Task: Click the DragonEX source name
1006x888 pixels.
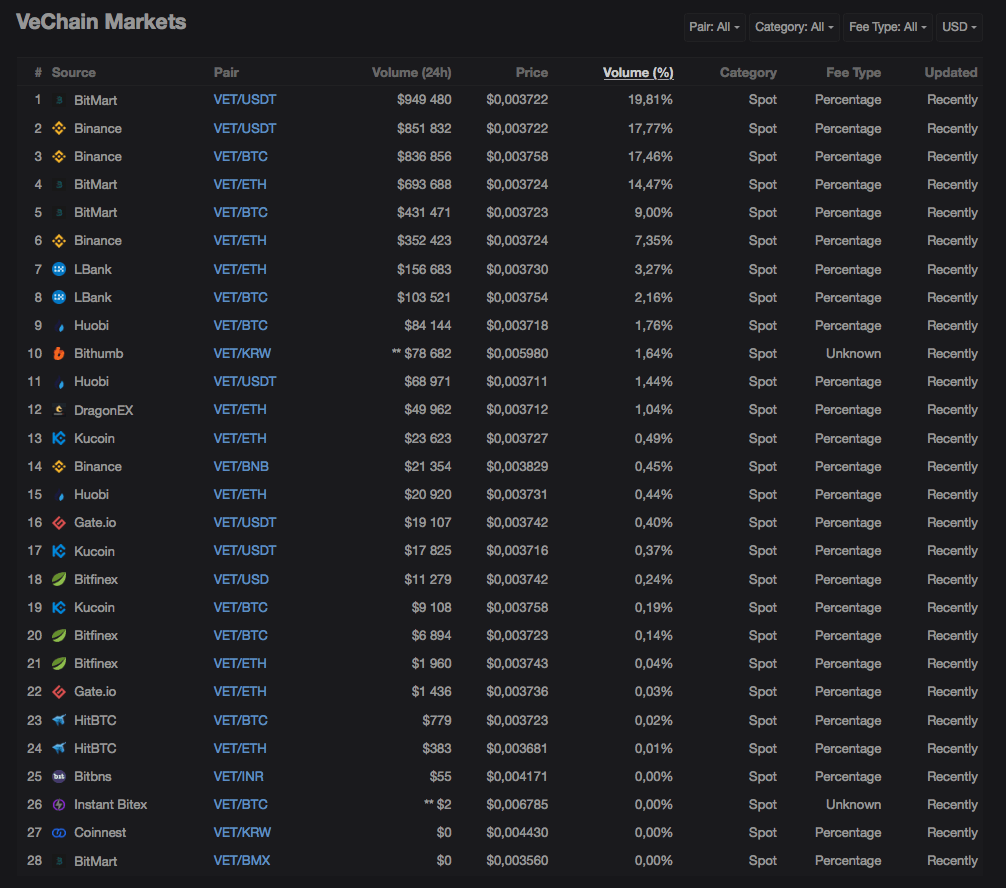Action: coord(104,410)
